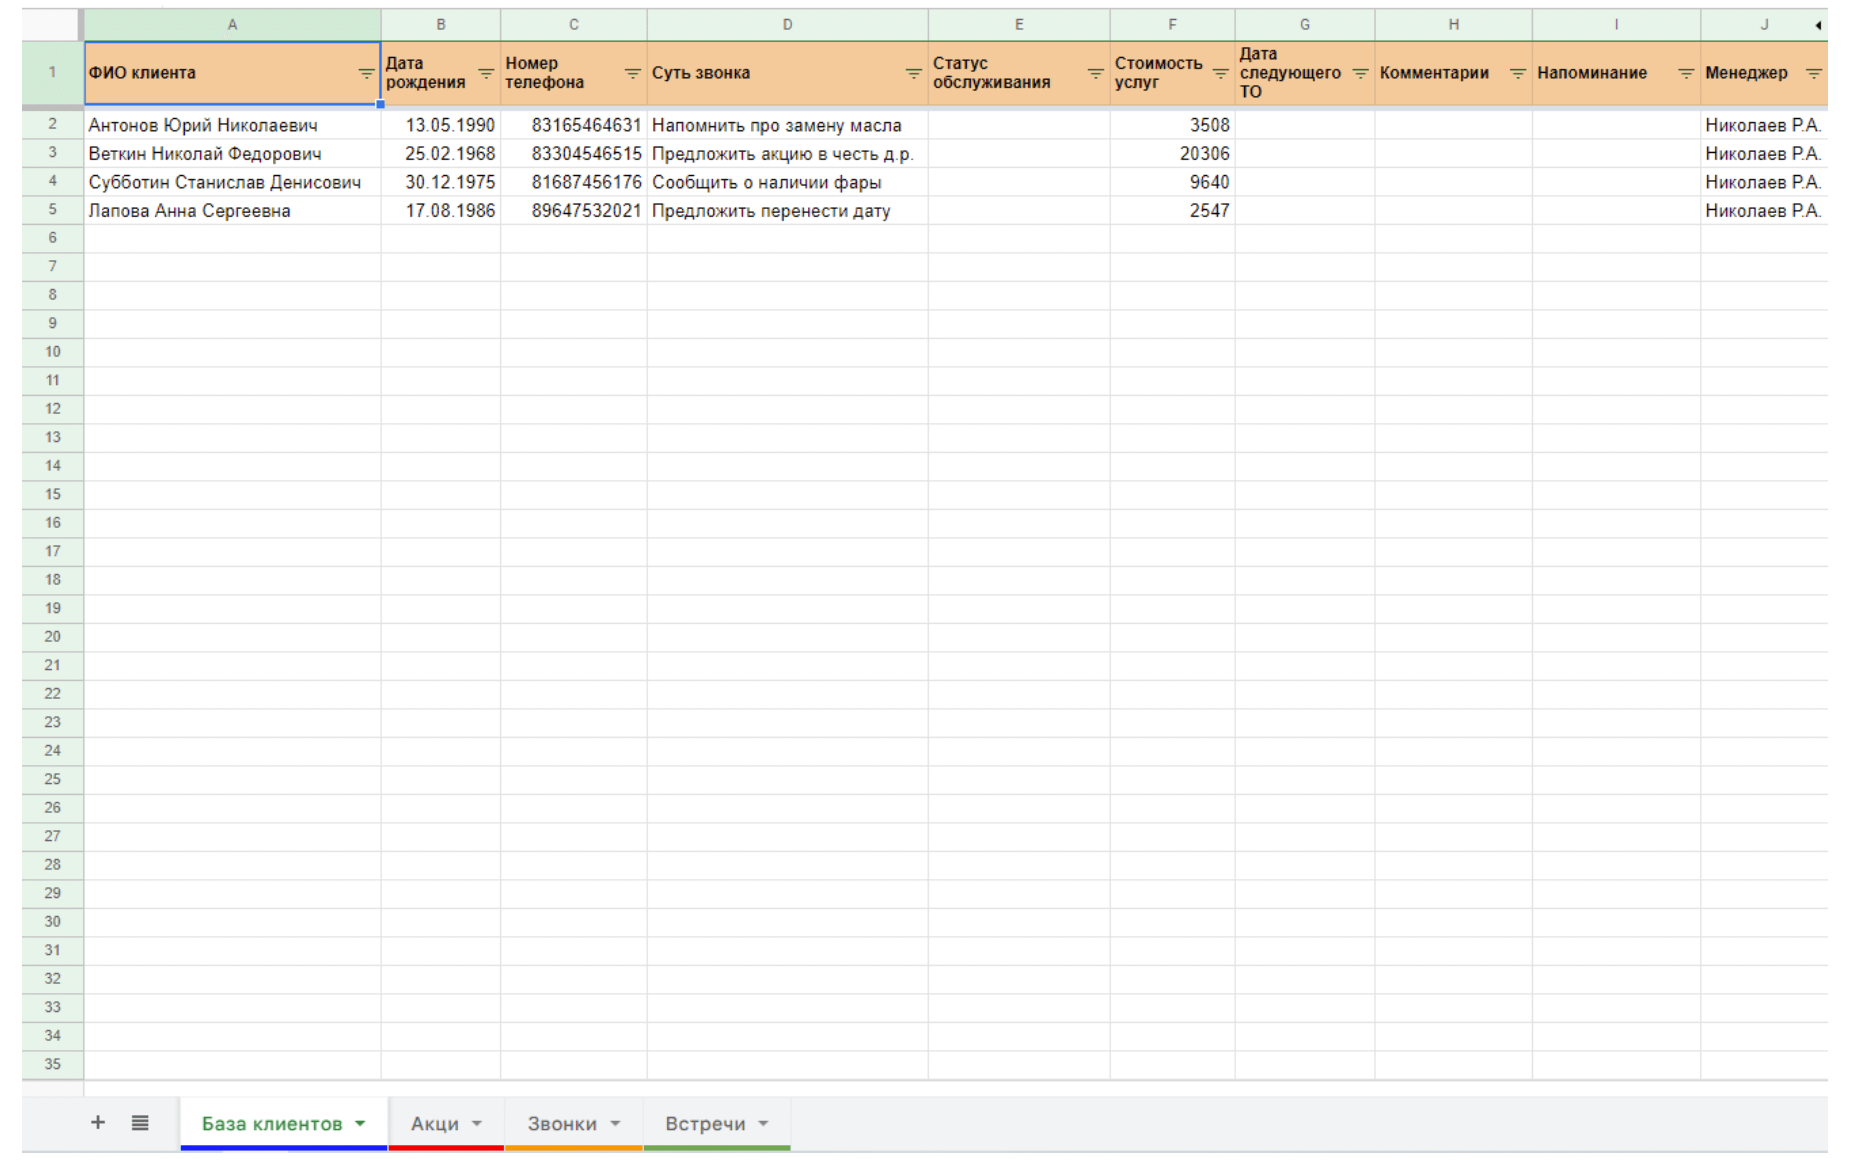Open filter icon for Суть звонка column

coord(913,73)
